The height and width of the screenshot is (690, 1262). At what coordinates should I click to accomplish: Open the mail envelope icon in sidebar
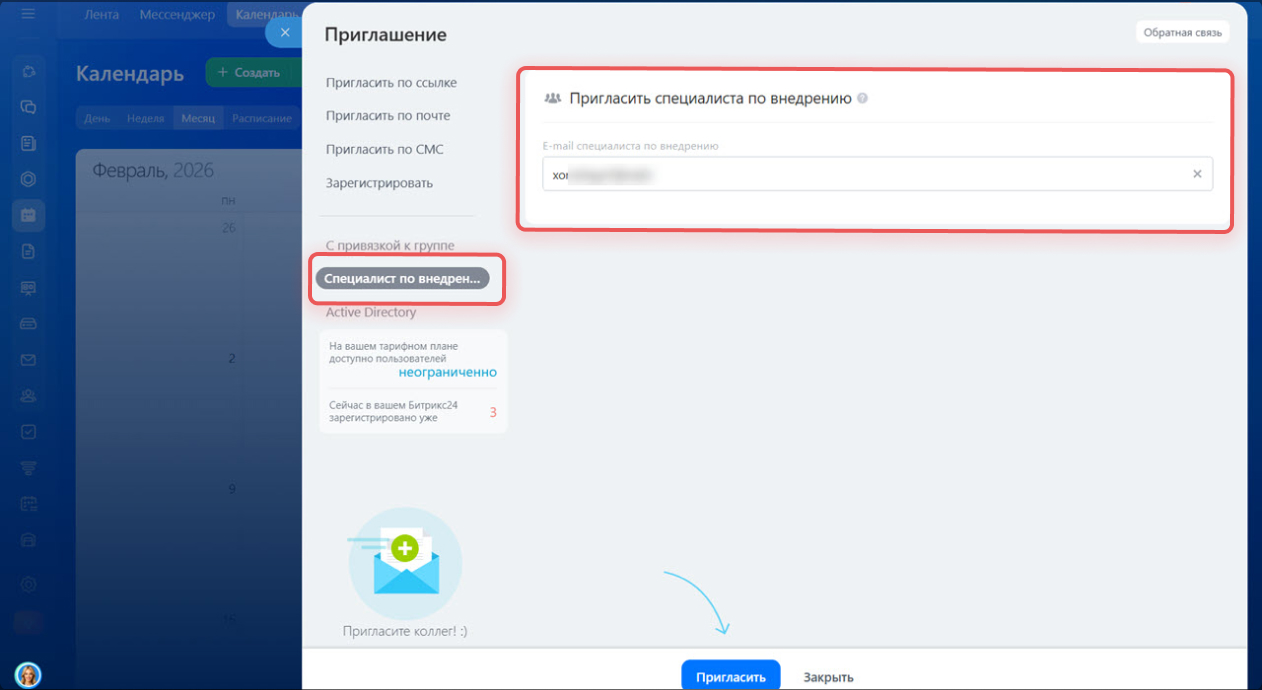pyautogui.click(x=28, y=360)
